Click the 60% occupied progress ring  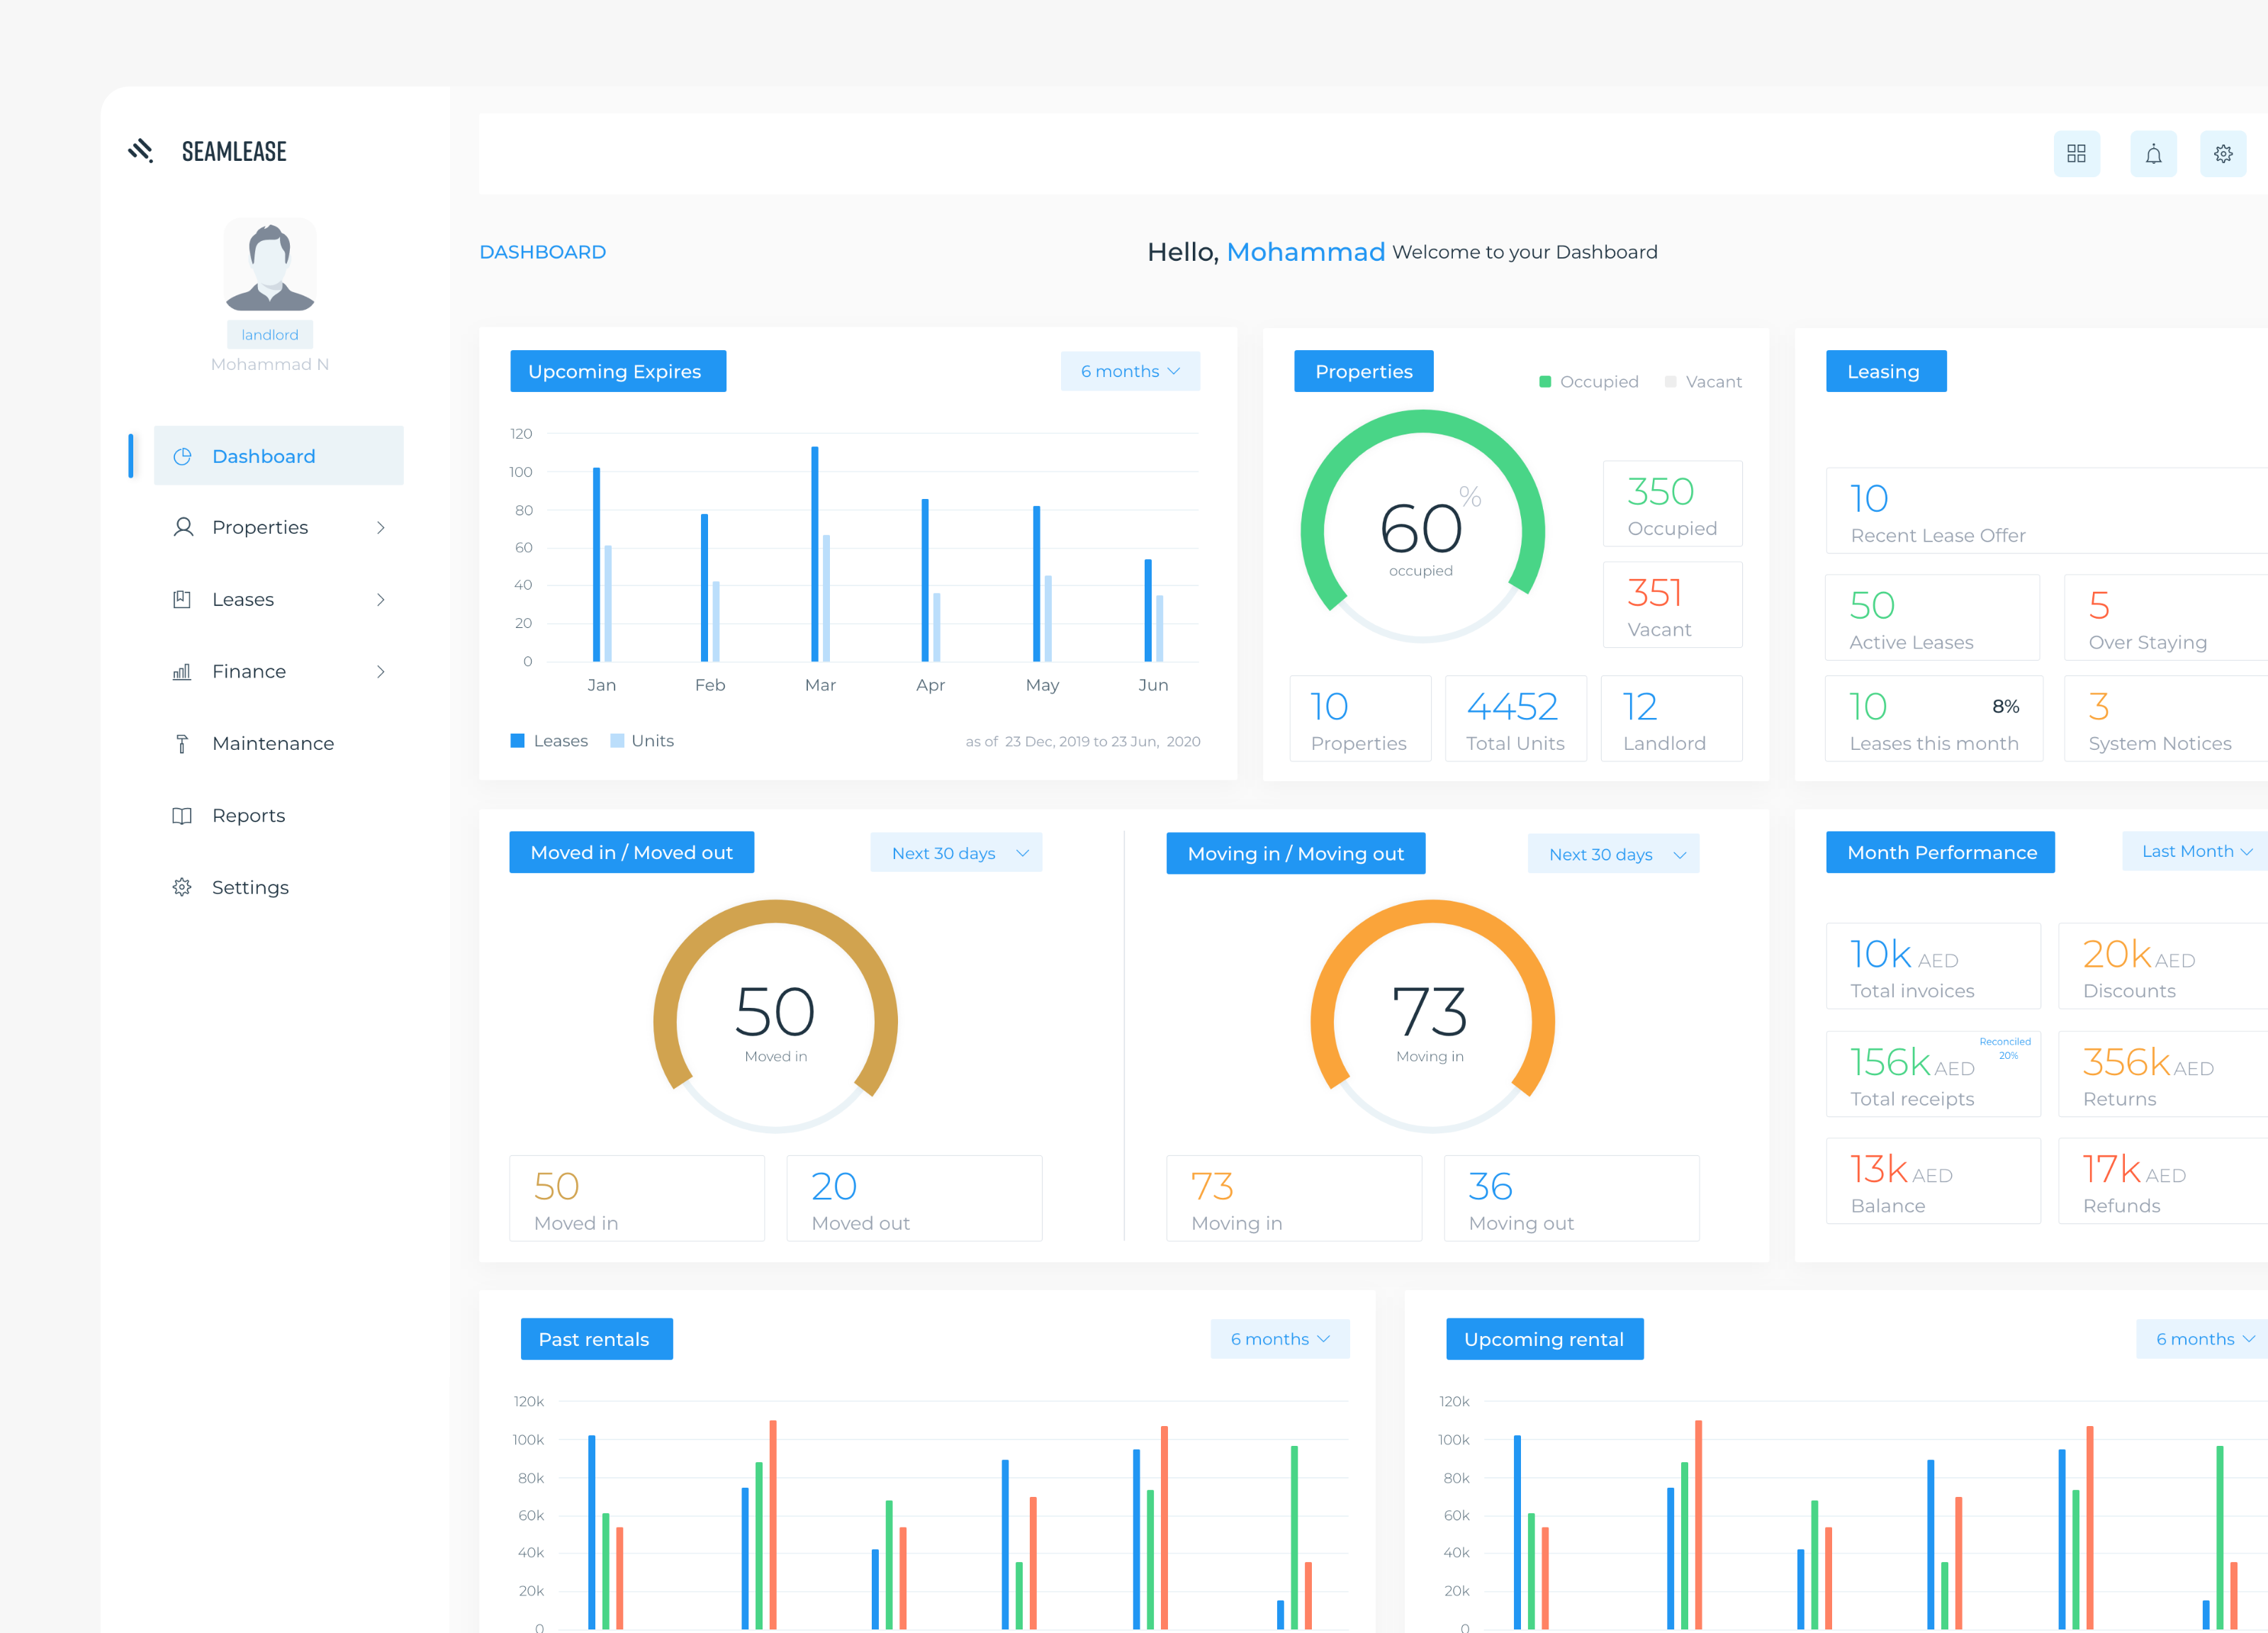[1420, 530]
